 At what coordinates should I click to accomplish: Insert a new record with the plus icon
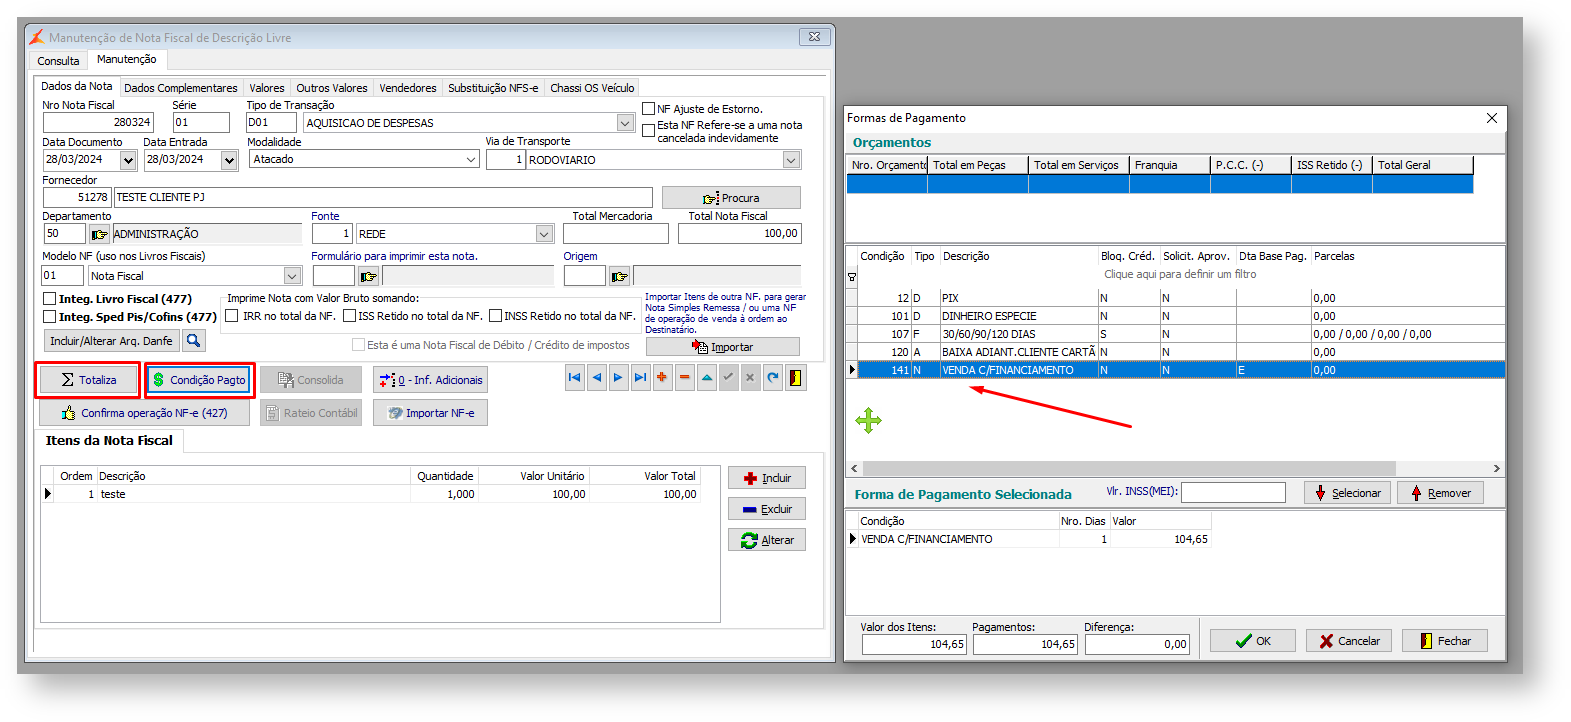point(662,378)
